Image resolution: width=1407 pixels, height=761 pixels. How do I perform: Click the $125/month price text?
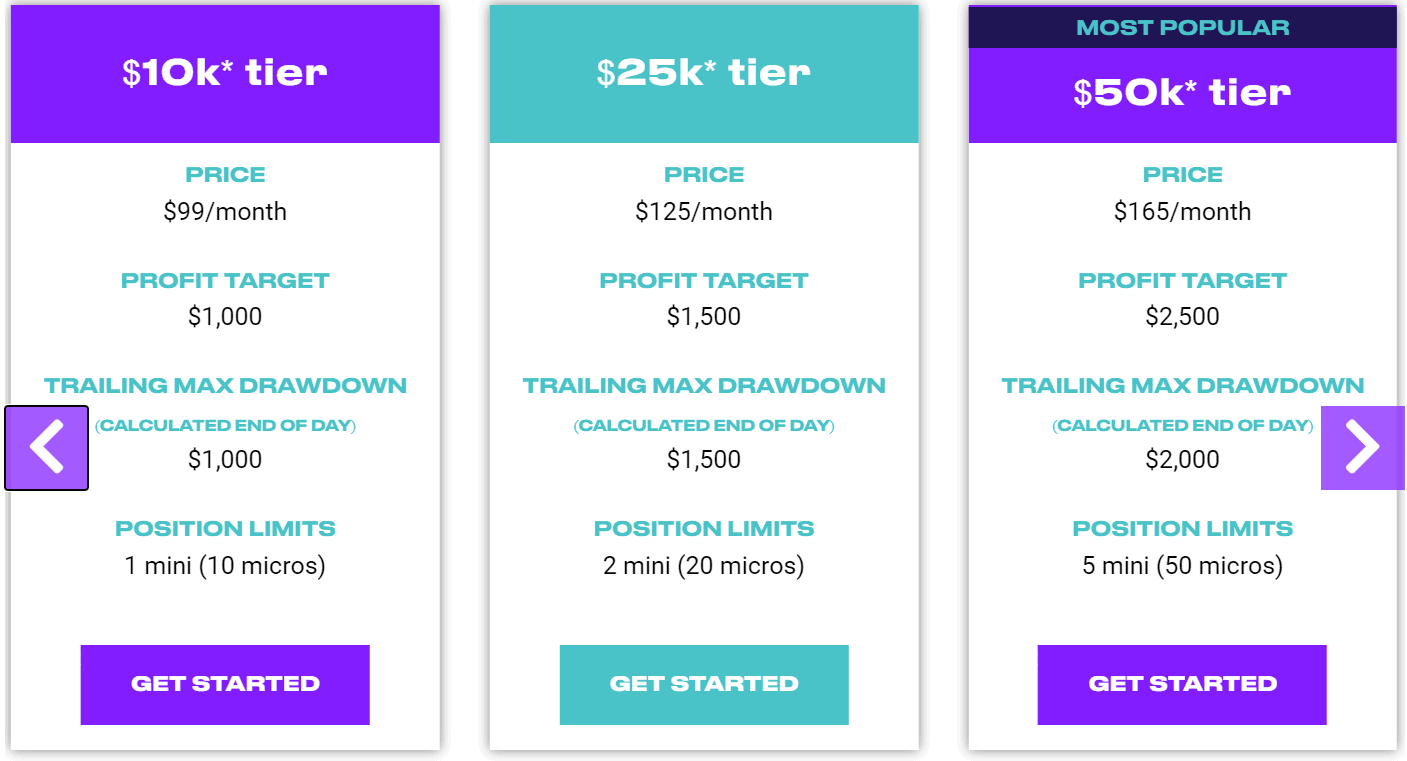pyautogui.click(x=703, y=211)
